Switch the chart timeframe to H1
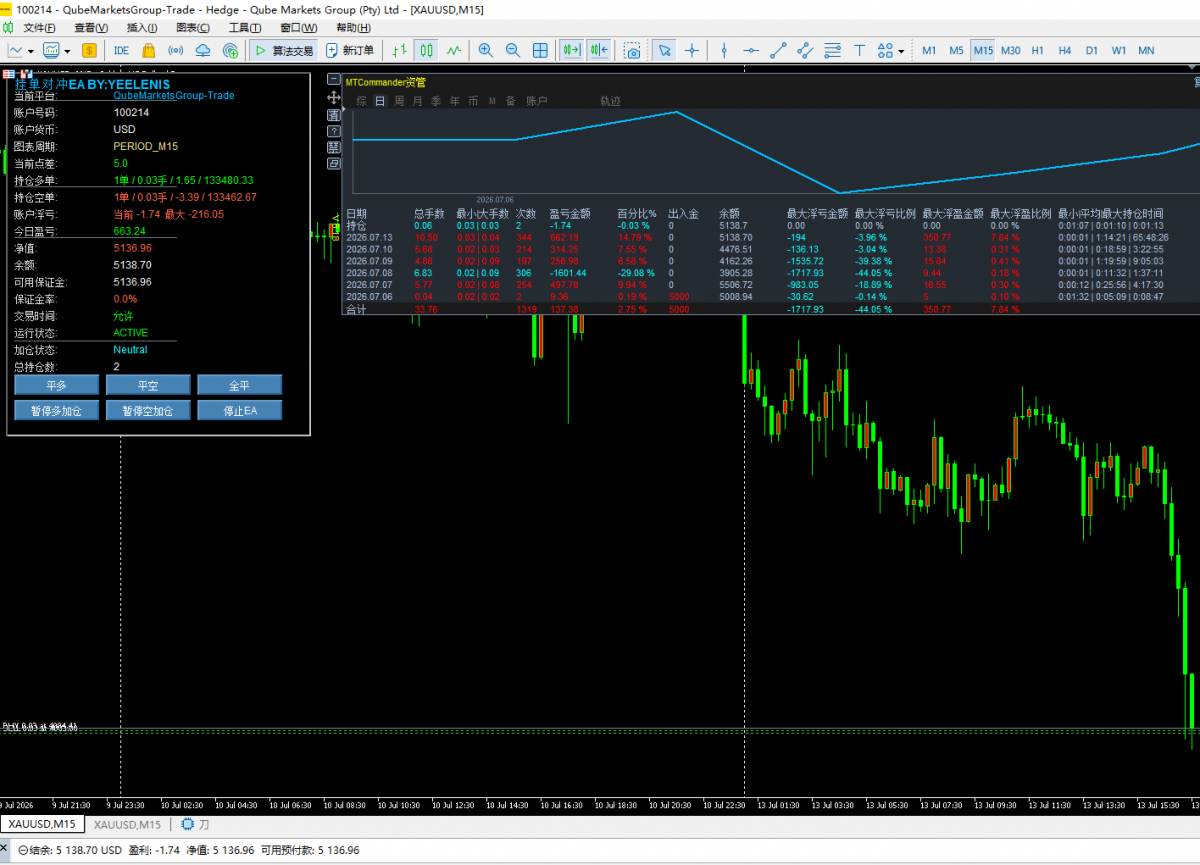This screenshot has width=1200, height=865. pos(1038,50)
